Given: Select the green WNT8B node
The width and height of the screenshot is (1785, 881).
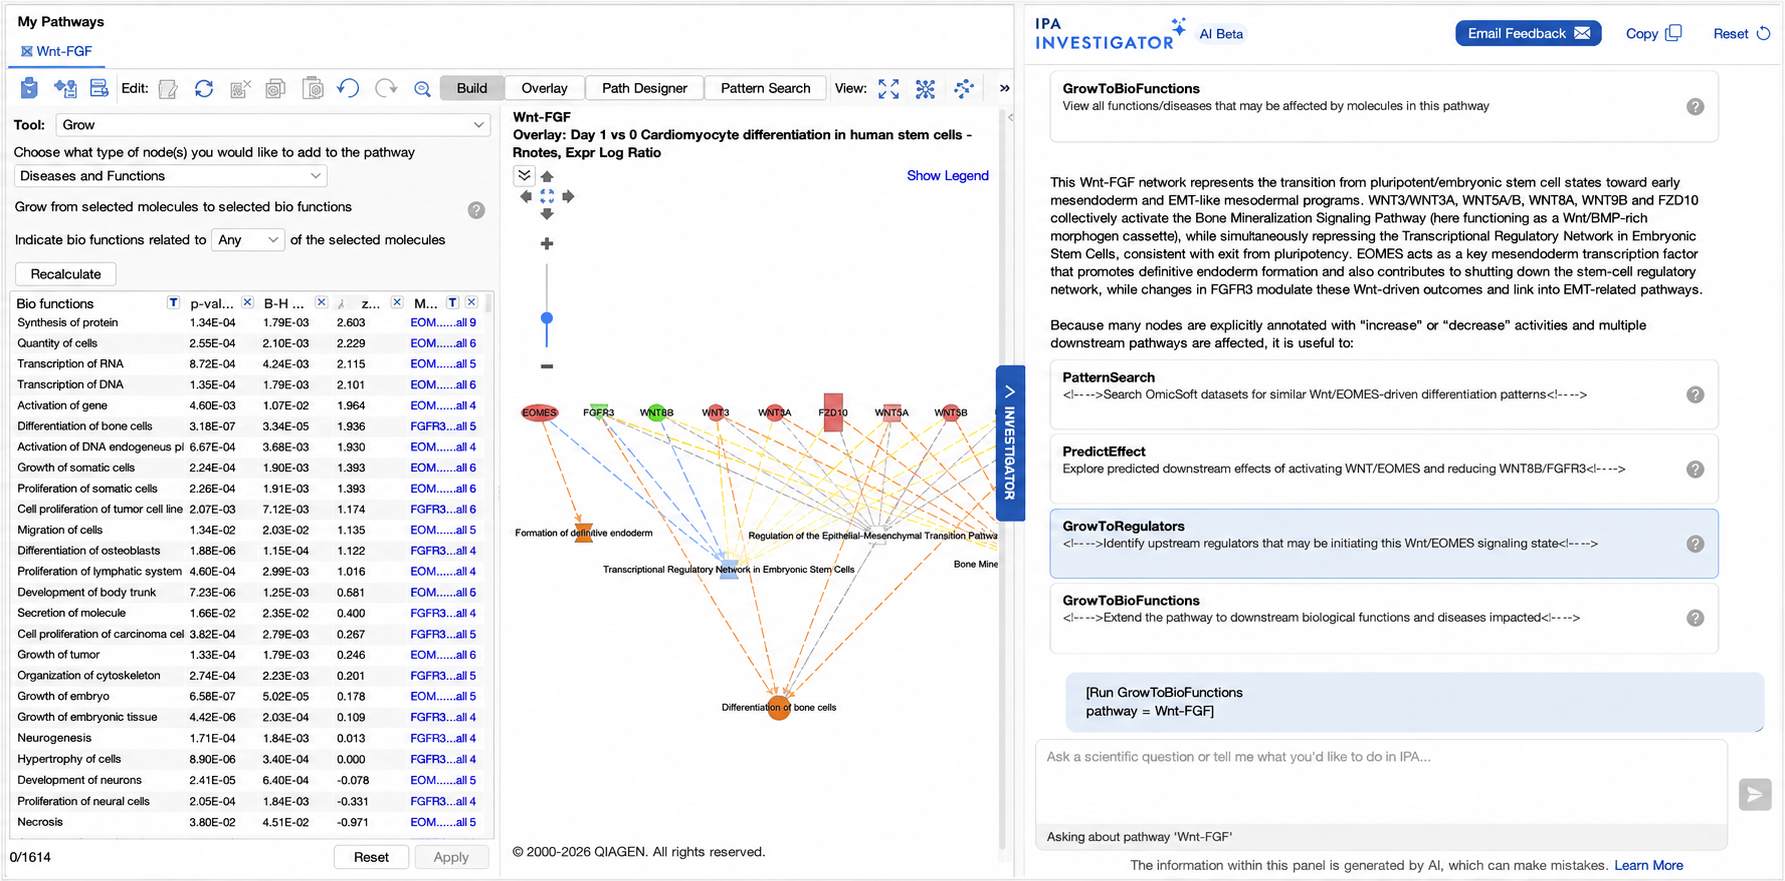Looking at the screenshot, I should pos(656,412).
